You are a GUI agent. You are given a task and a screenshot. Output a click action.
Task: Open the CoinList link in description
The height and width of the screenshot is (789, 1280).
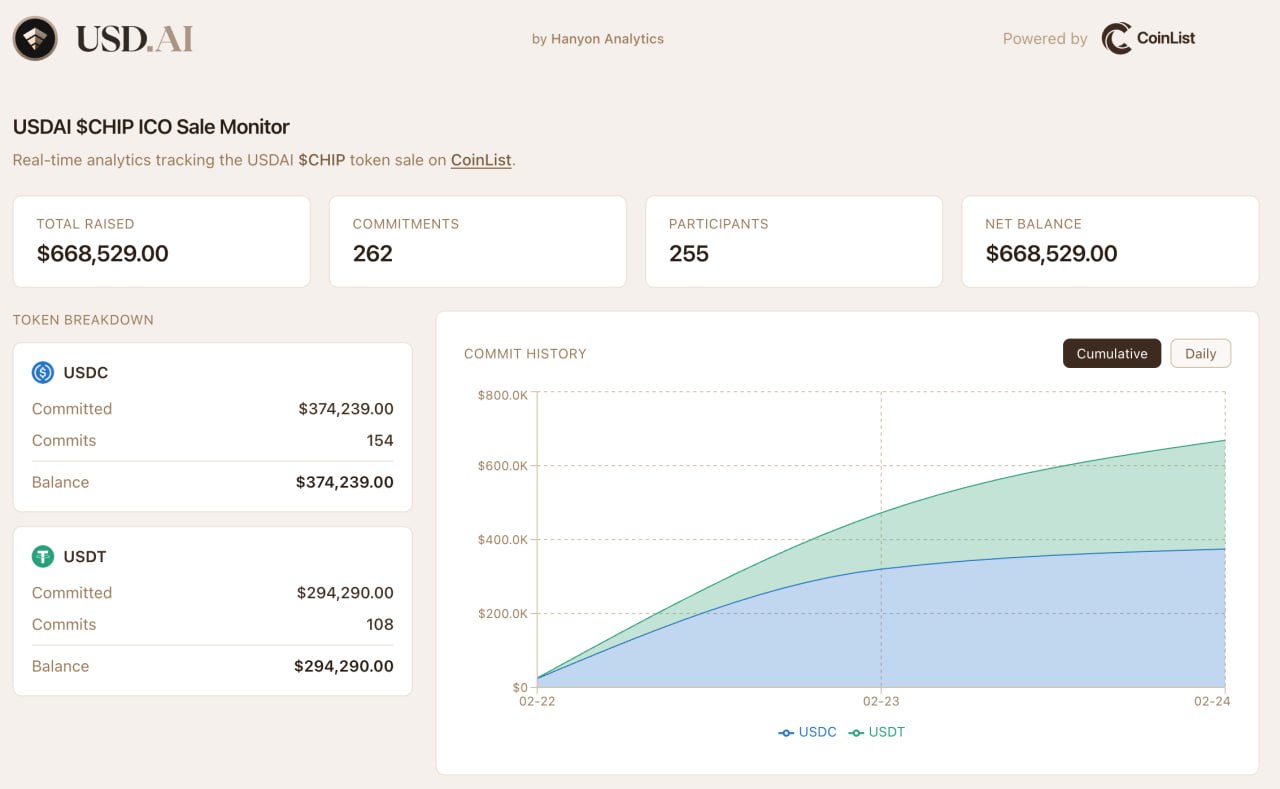click(x=481, y=160)
